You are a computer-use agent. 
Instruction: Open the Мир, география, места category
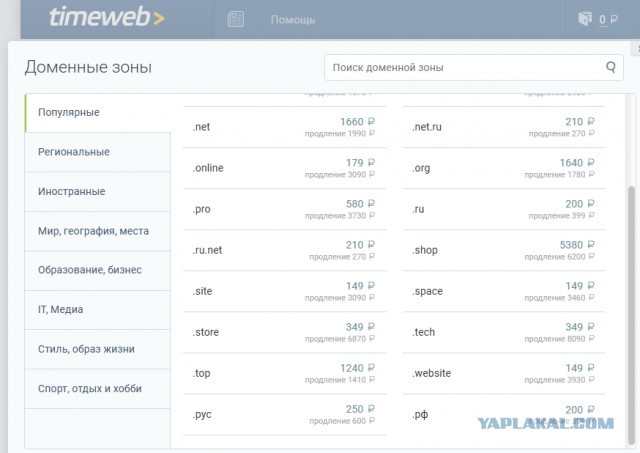click(x=98, y=231)
